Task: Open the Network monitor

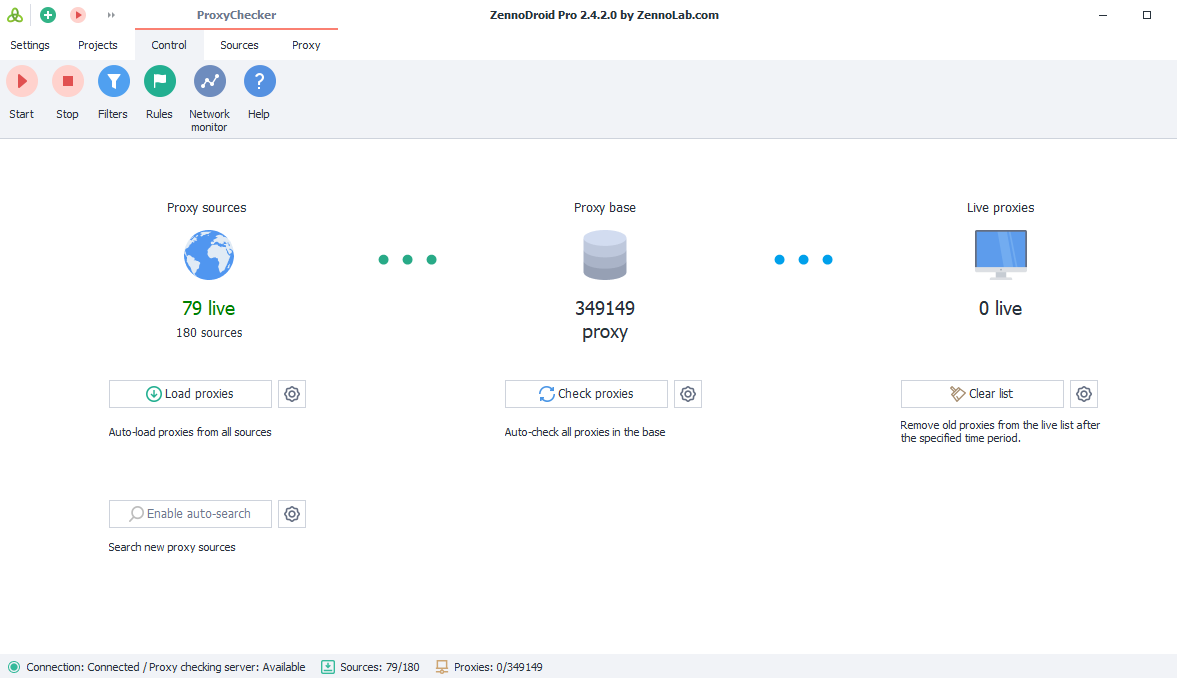Action: click(209, 81)
